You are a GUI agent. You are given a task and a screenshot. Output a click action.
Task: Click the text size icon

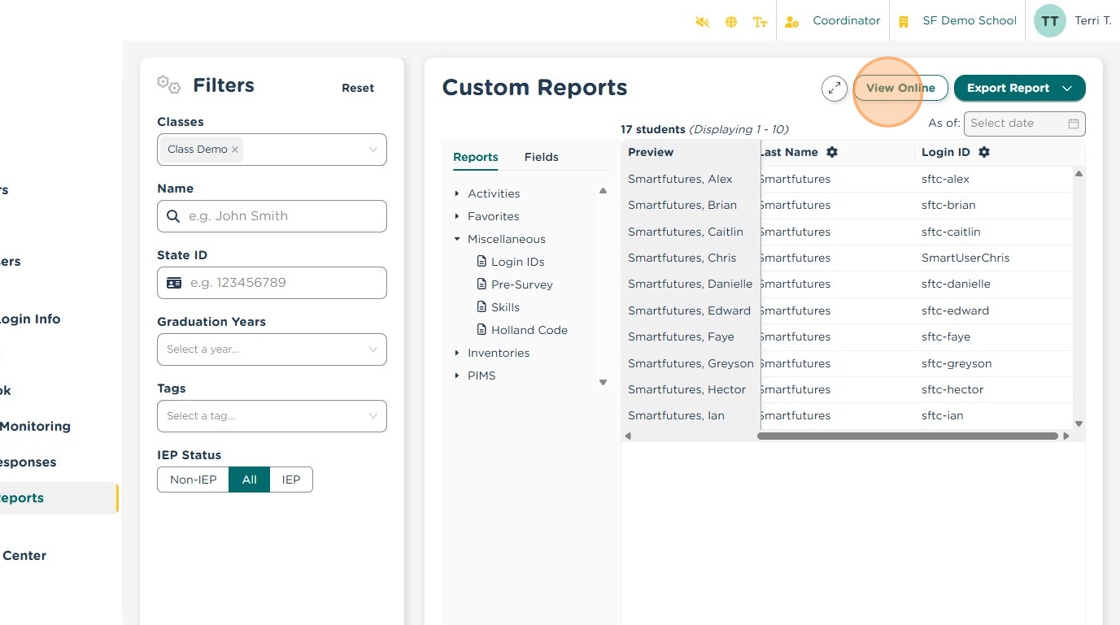pos(760,22)
